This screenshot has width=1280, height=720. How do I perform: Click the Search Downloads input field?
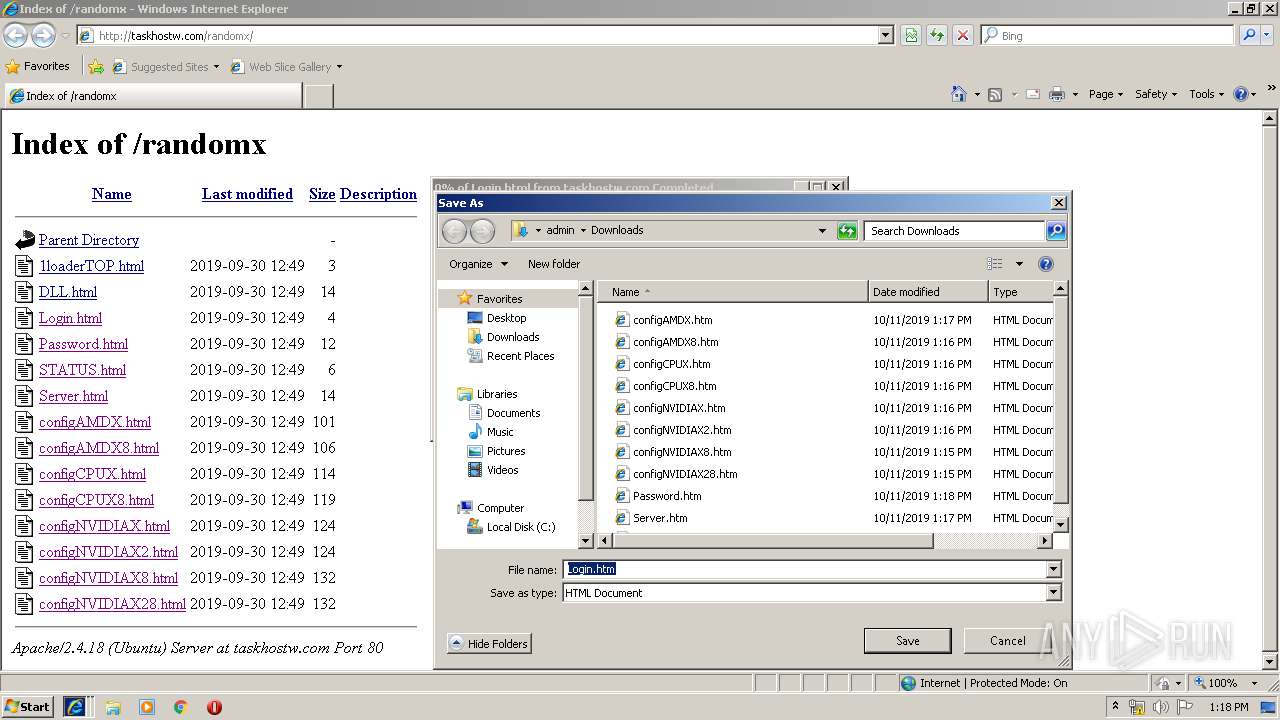pos(954,231)
